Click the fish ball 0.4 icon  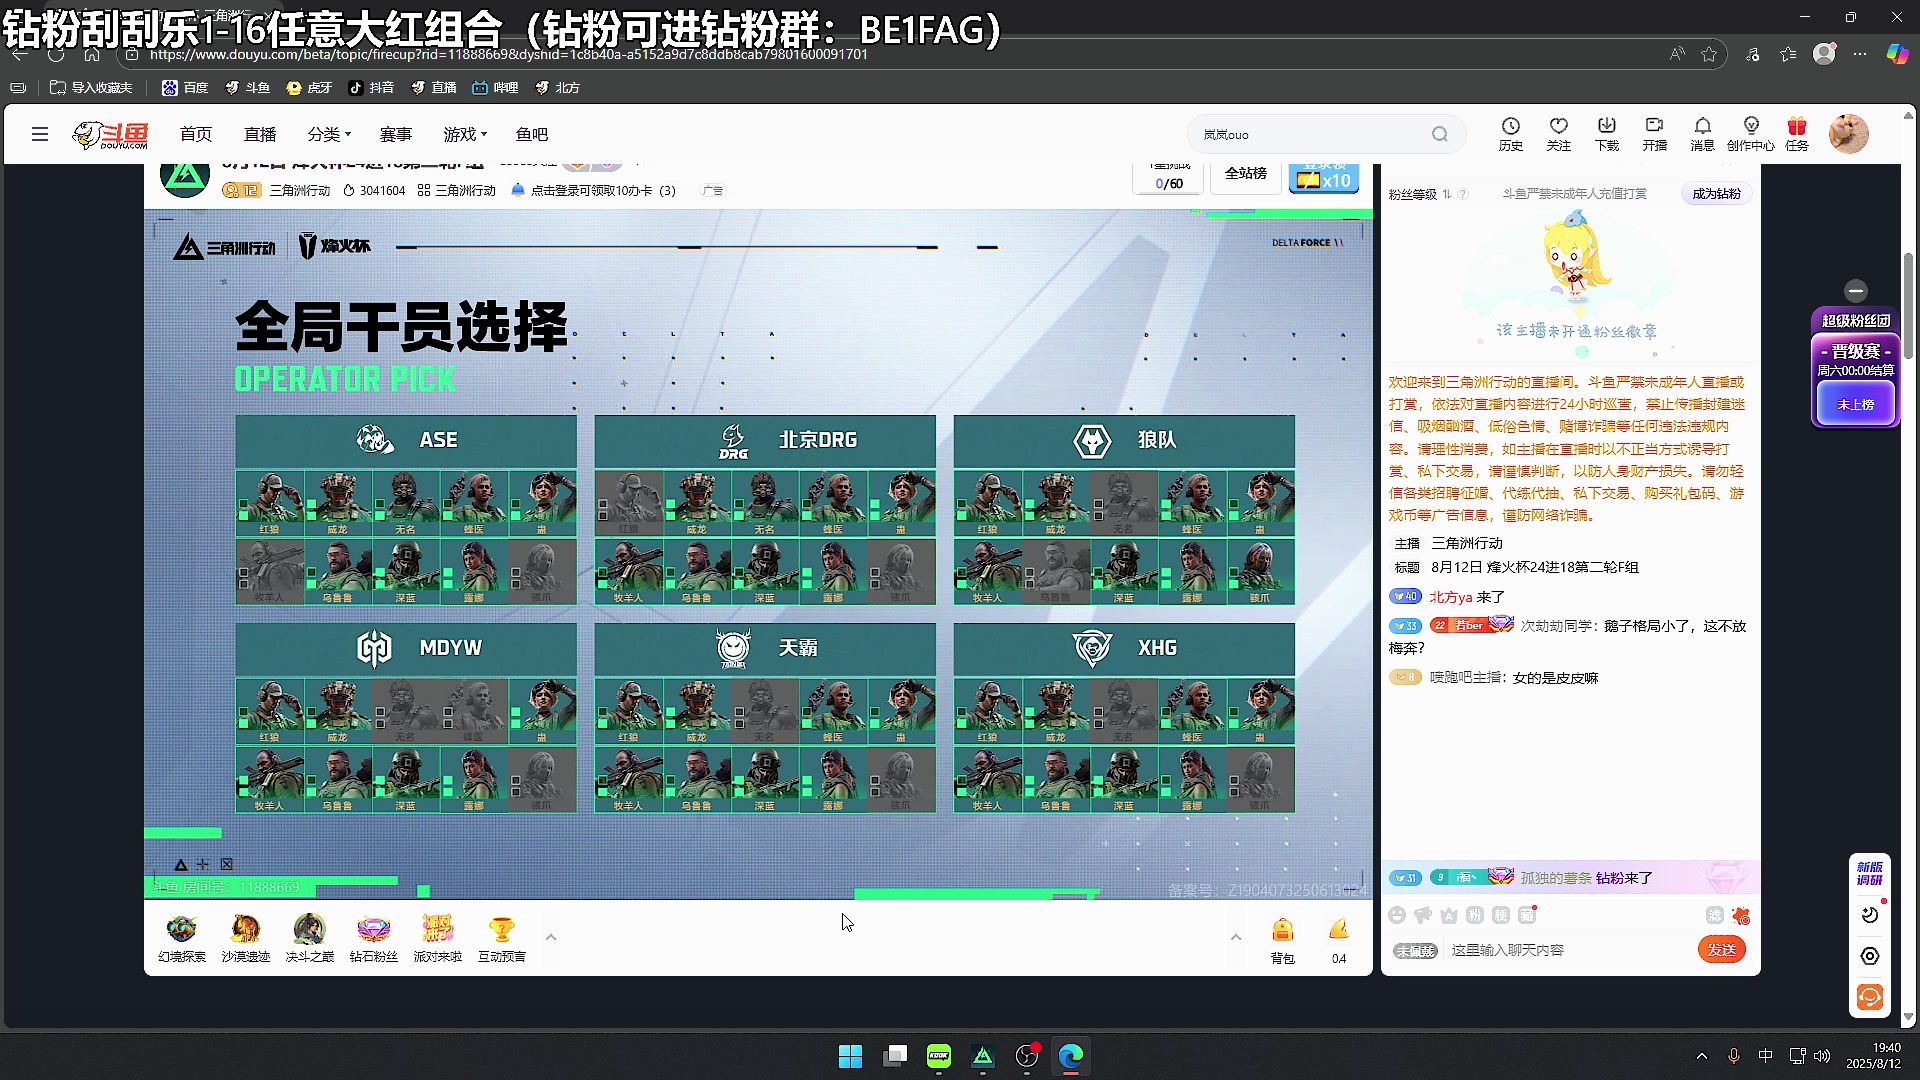pos(1339,940)
